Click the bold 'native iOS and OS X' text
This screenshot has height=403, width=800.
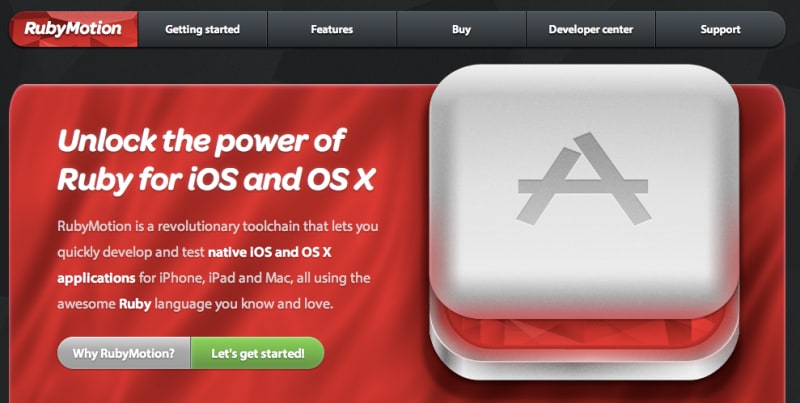pos(270,252)
